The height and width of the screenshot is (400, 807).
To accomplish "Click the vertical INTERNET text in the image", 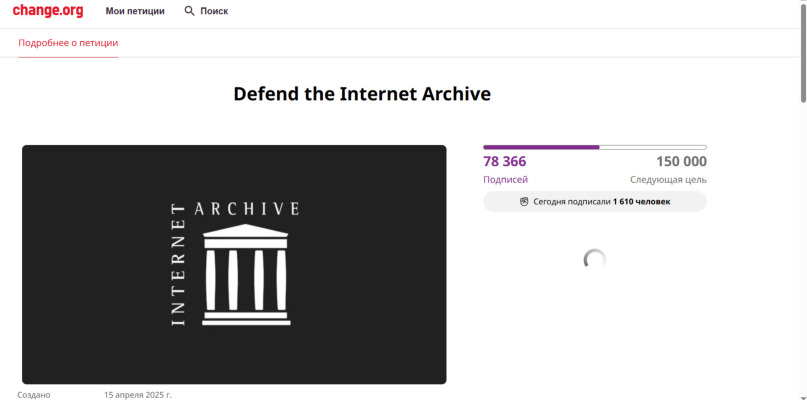I will point(180,265).
